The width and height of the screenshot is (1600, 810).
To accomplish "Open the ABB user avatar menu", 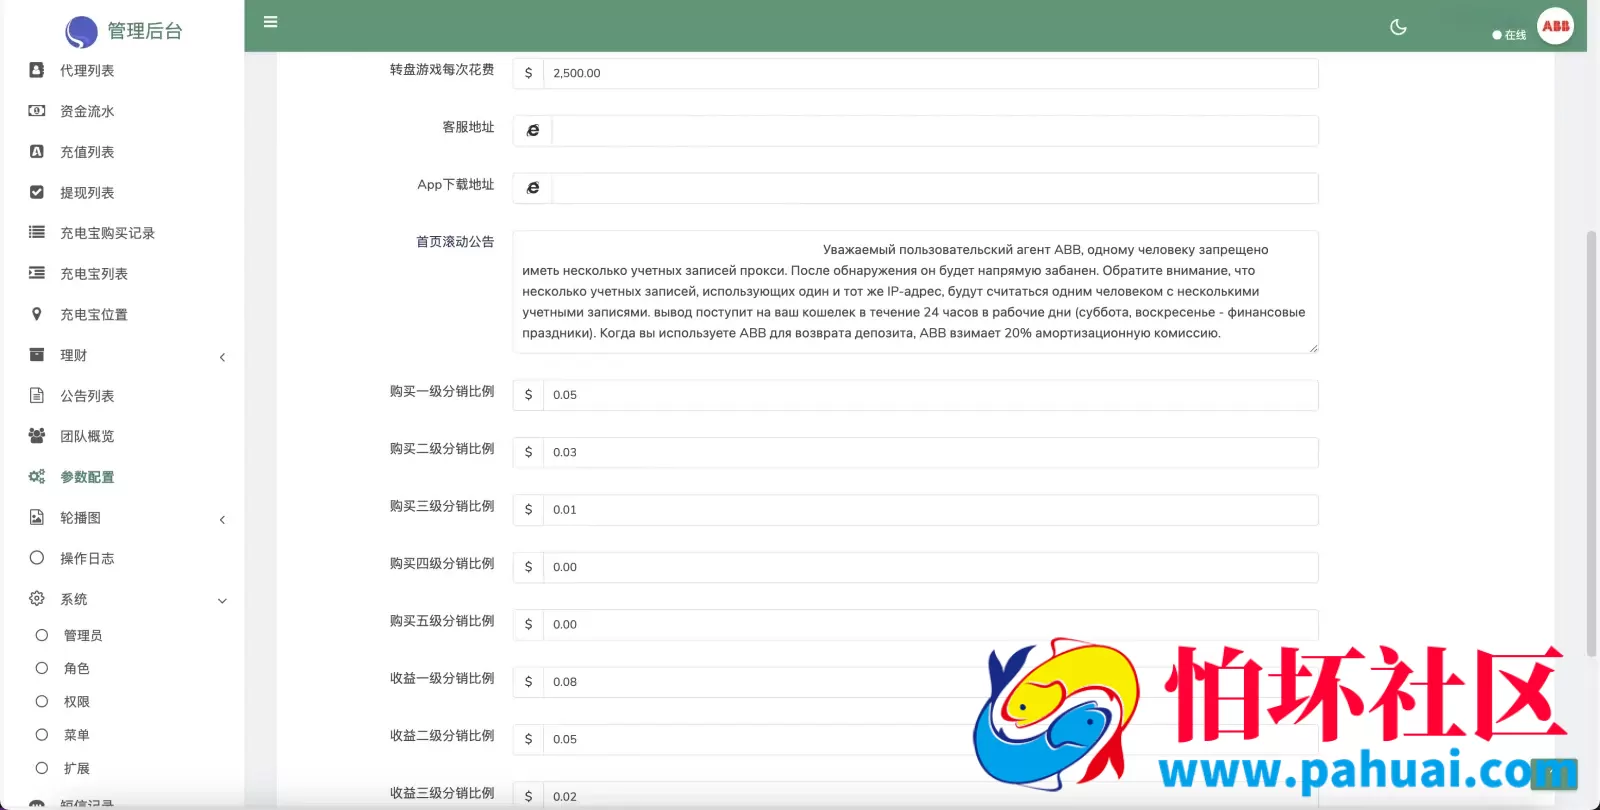I will [1555, 26].
